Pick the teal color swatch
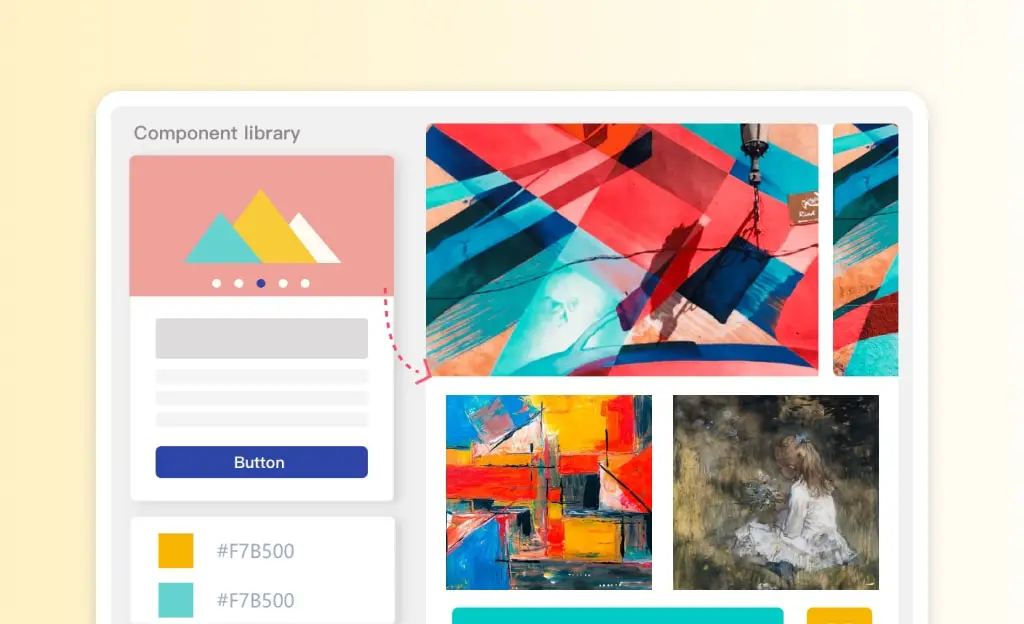Viewport: 1024px width, 624px height. pos(176,600)
